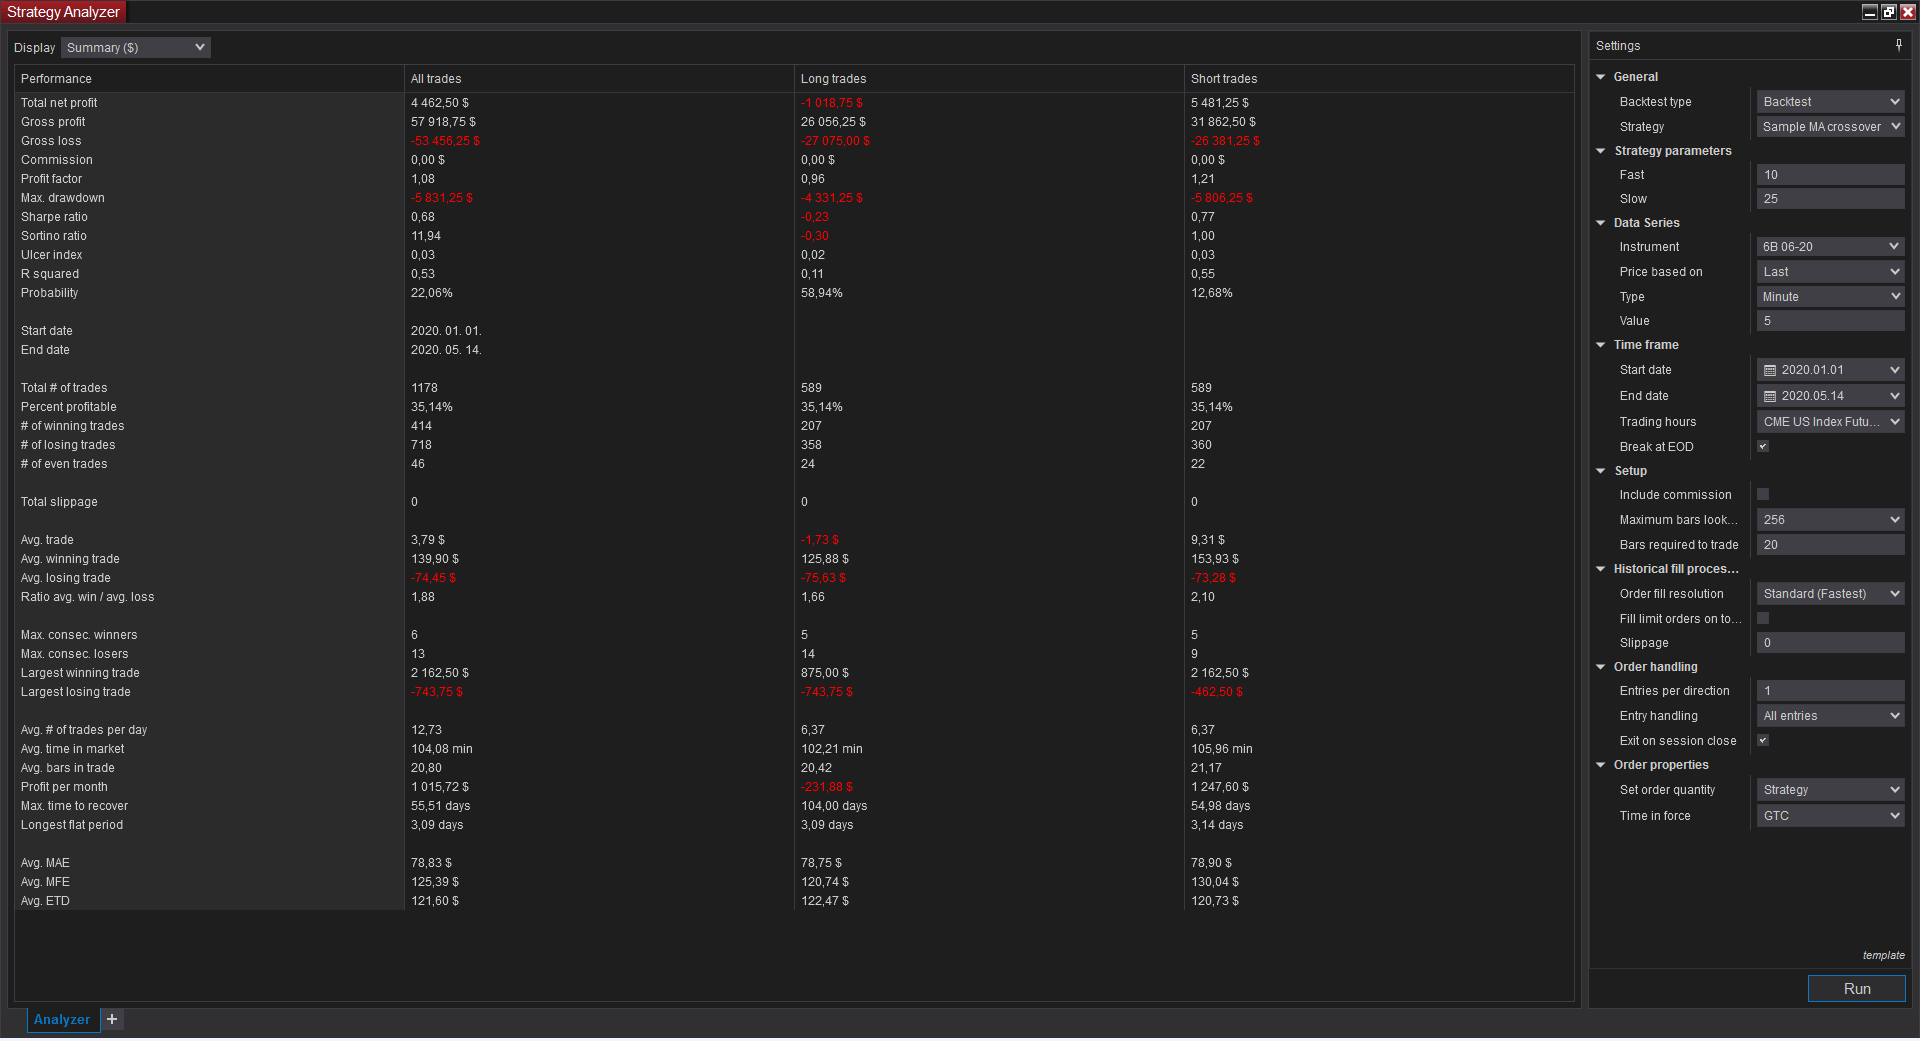Minimize the Strategy Analyzer window
The image size is (1920, 1041).
[1869, 12]
